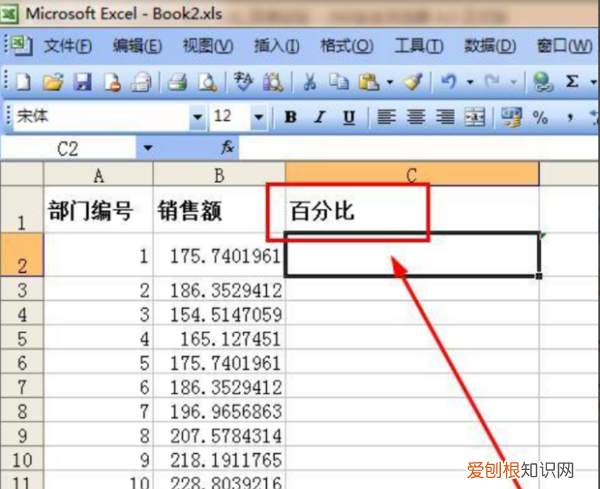
Task: Paste with the clipboard icon
Action: pyautogui.click(x=369, y=82)
